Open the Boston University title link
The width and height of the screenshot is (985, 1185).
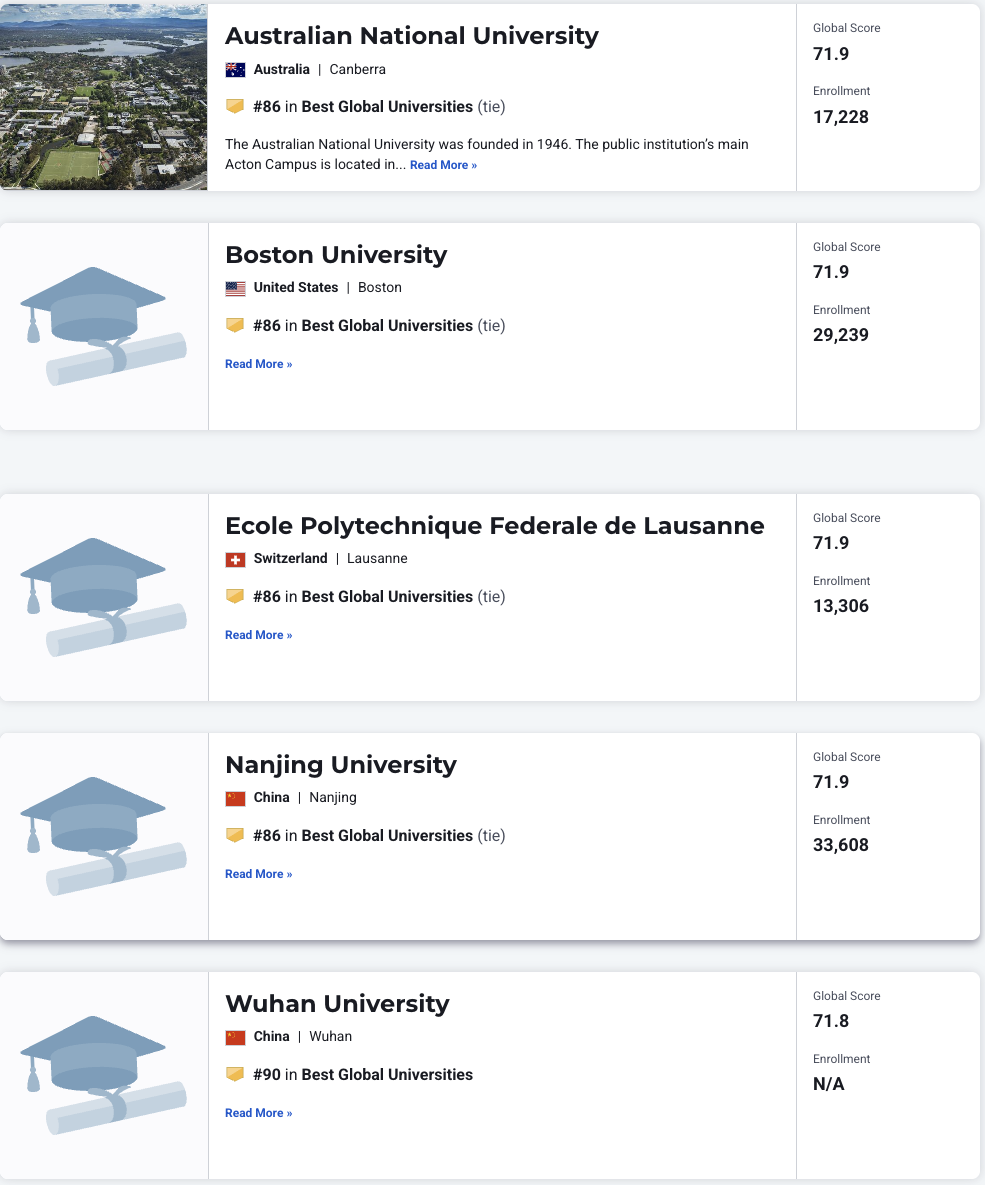pyautogui.click(x=336, y=255)
